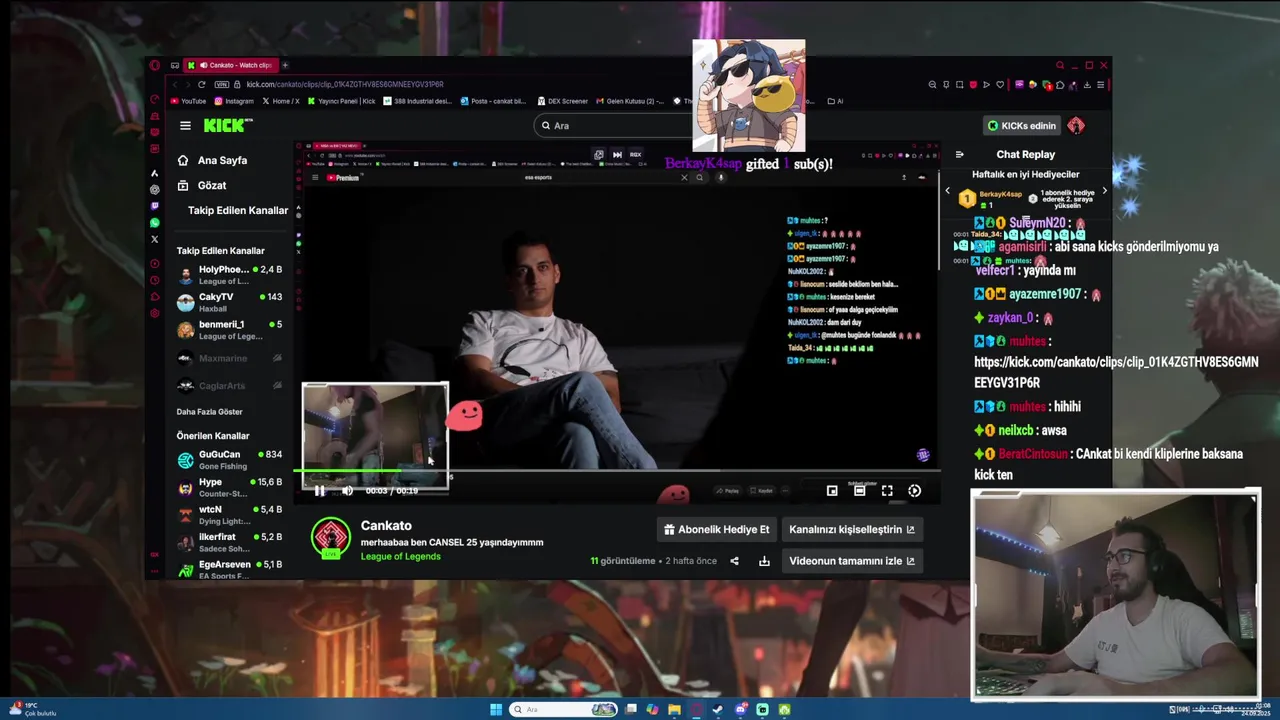1280x720 pixels.
Task: Toggle theater mode on player
Action: tap(859, 491)
